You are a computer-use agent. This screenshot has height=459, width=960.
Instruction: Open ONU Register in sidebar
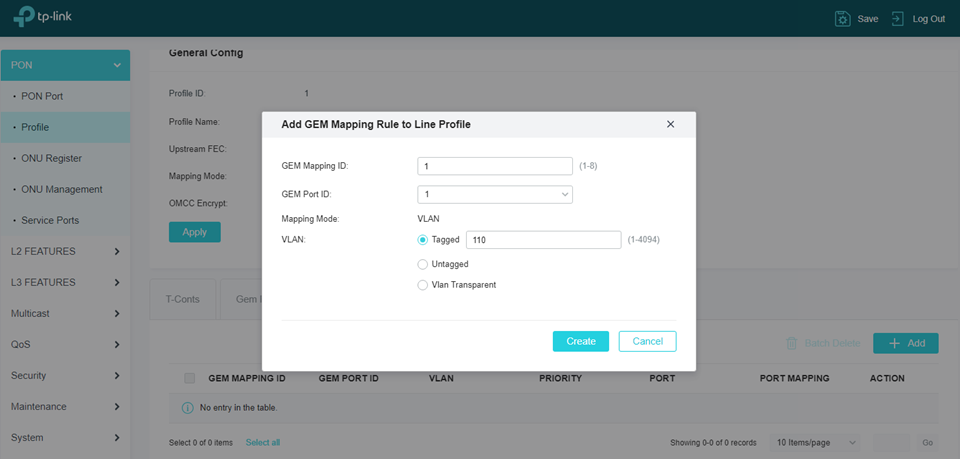click(x=51, y=158)
